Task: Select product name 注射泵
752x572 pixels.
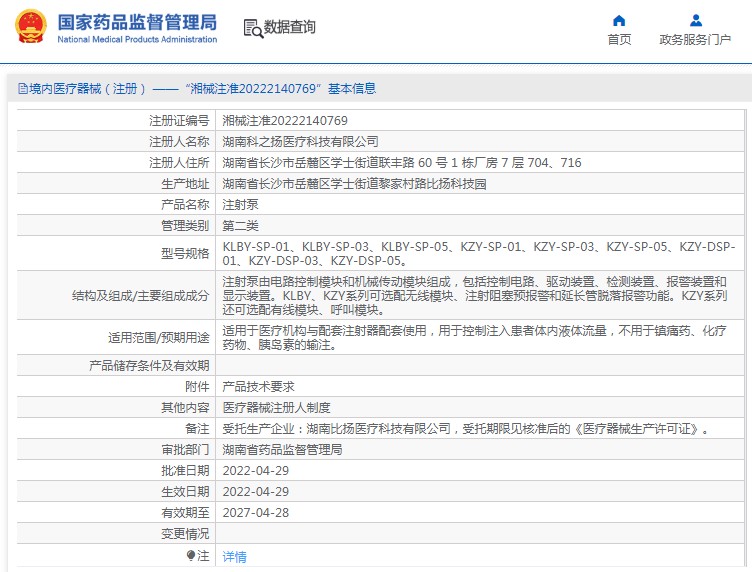Action: (x=240, y=205)
